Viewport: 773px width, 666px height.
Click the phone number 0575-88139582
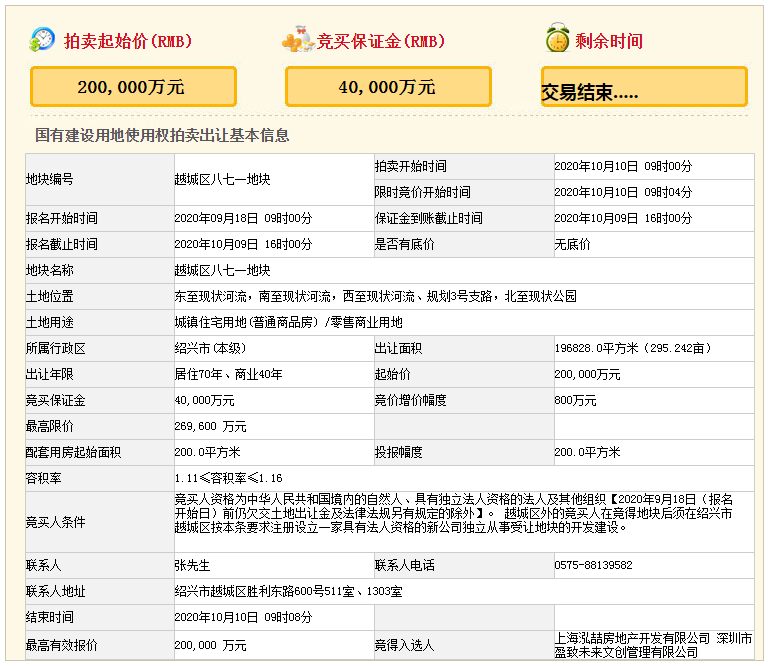(x=593, y=566)
